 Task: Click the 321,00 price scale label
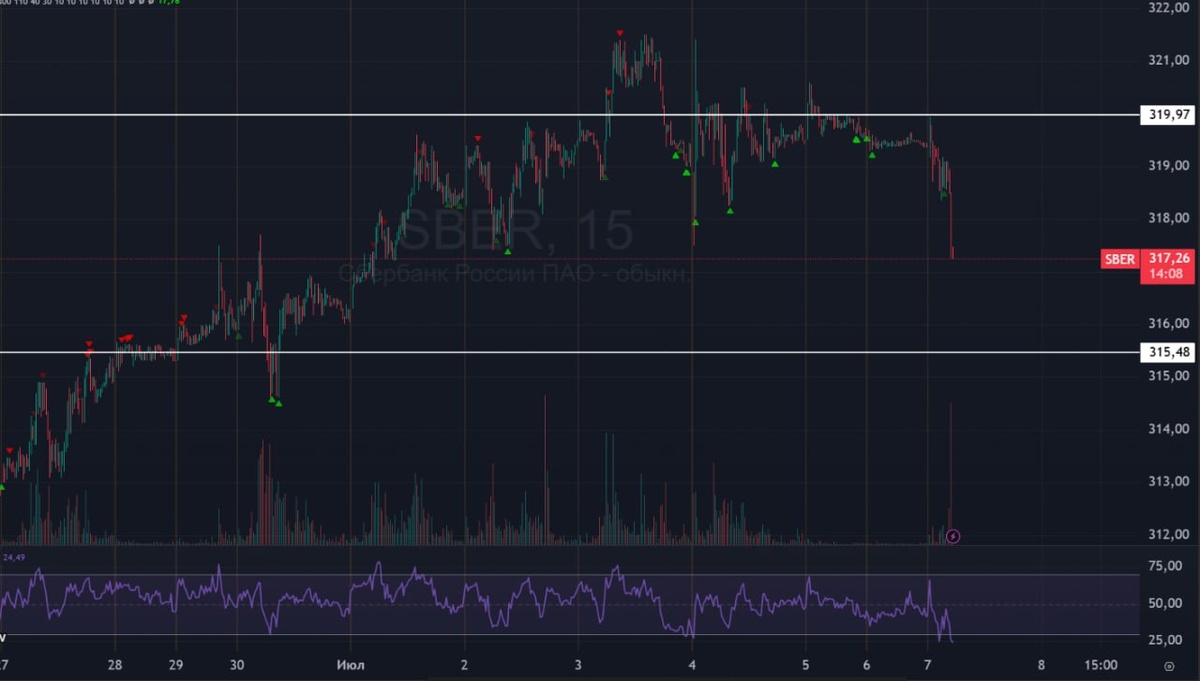tap(1168, 61)
